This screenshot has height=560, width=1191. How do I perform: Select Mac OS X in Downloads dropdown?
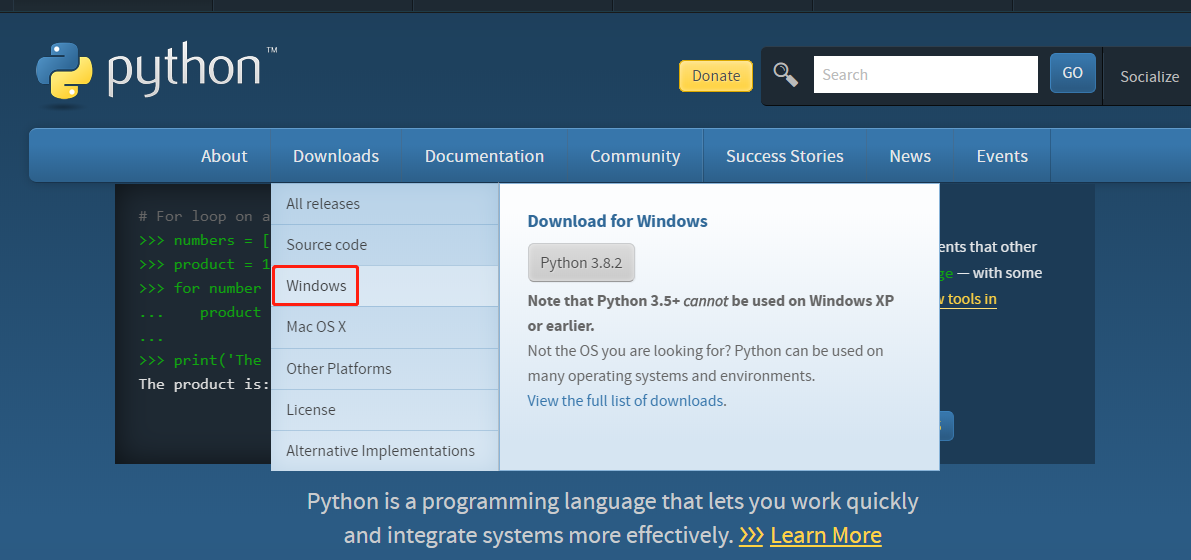(384, 327)
